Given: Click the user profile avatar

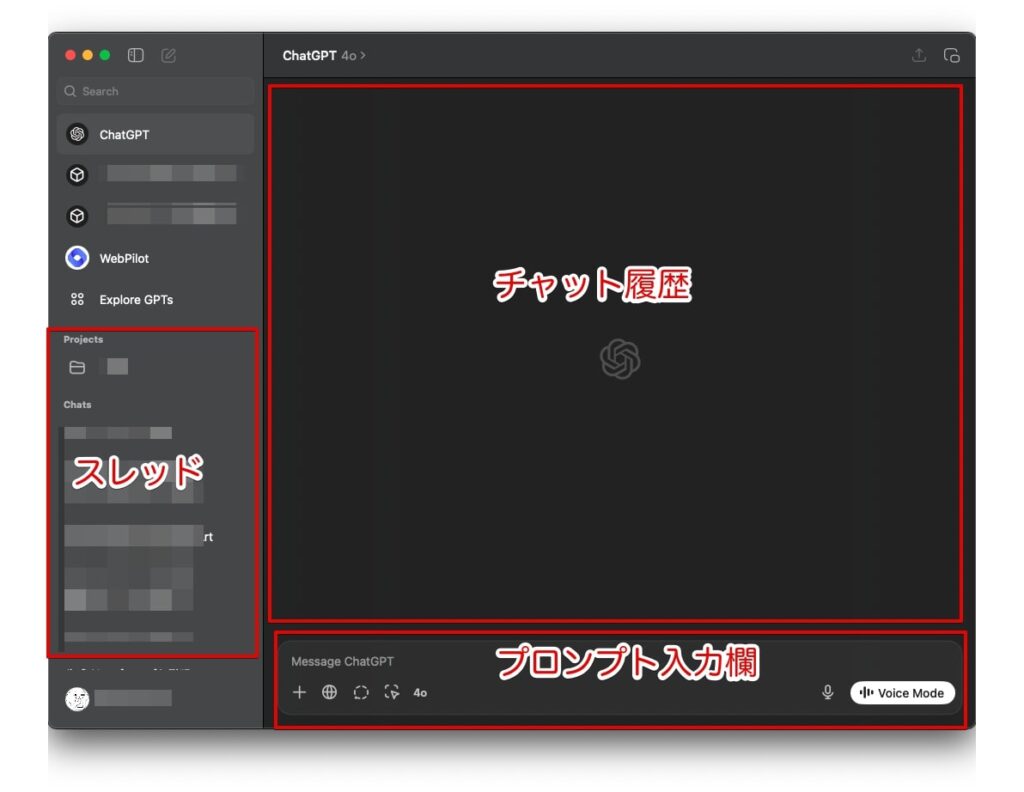Looking at the screenshot, I should point(77,699).
